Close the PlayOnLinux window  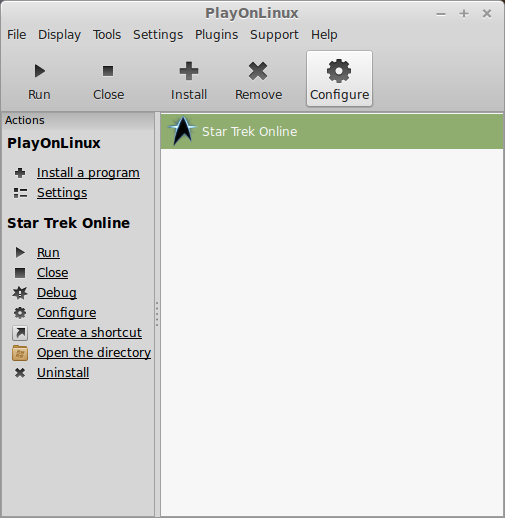click(487, 14)
